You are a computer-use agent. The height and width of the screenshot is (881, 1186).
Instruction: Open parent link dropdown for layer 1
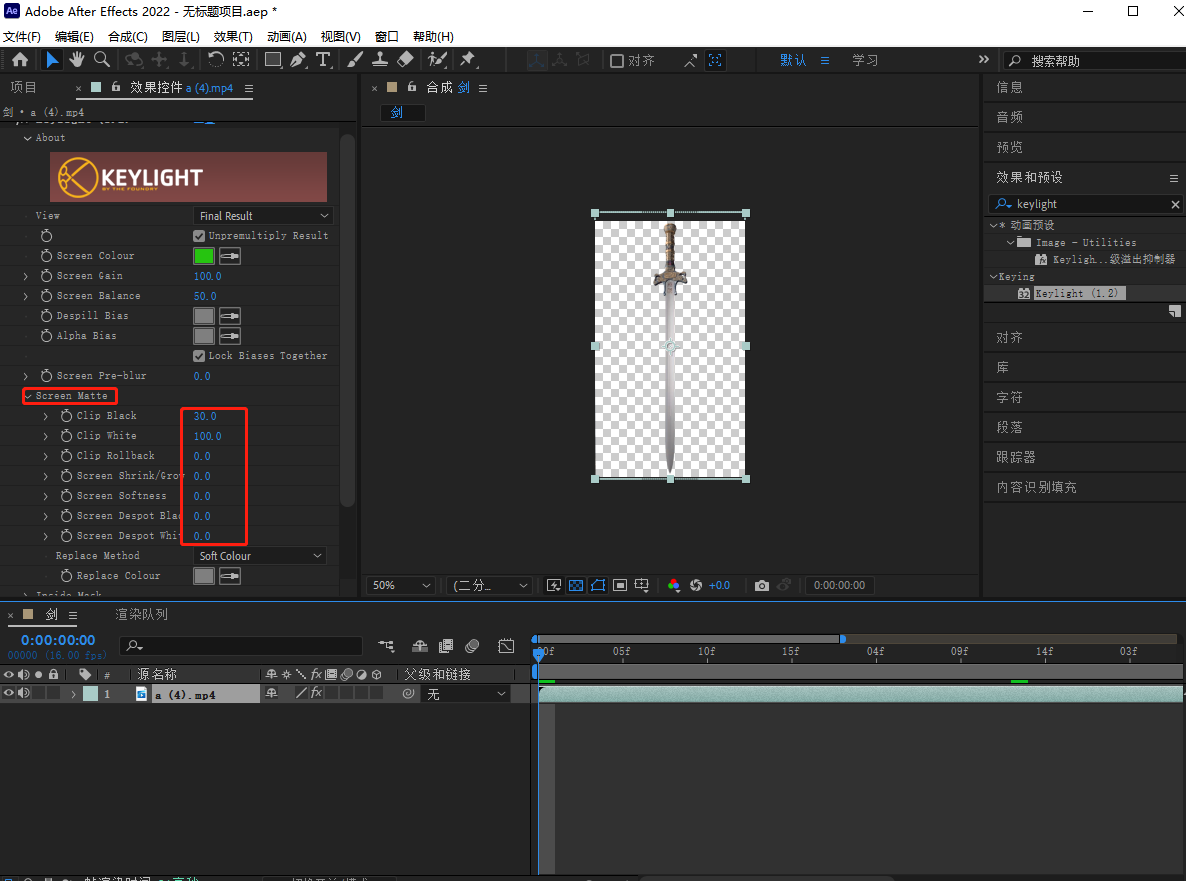click(466, 694)
